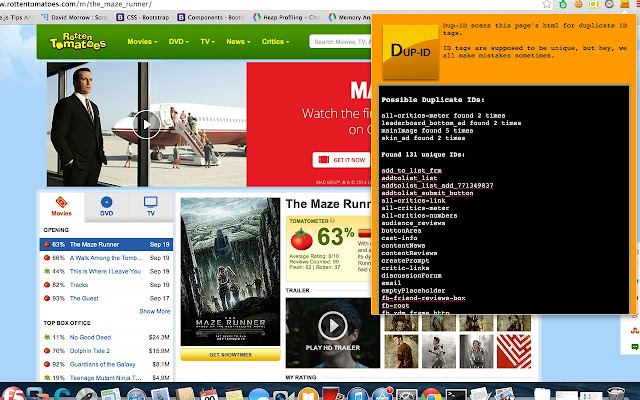
Task: Click the browser address bar URL
Action: 76,4
